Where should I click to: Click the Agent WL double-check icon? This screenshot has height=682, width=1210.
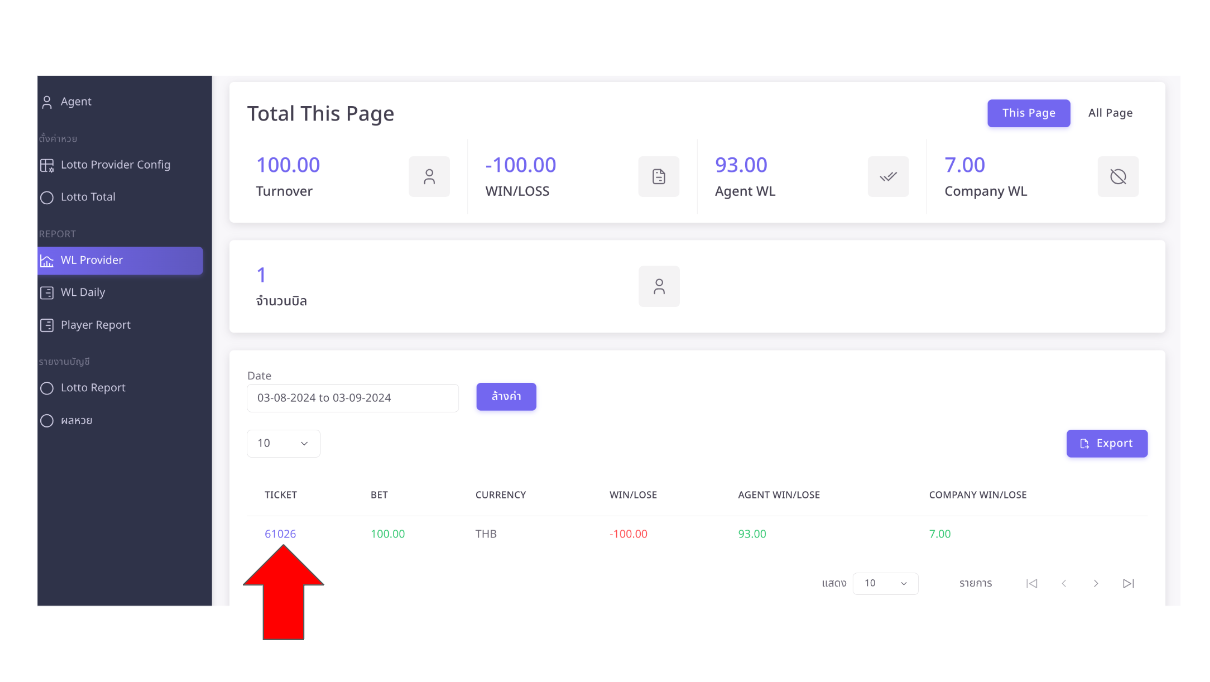point(888,177)
